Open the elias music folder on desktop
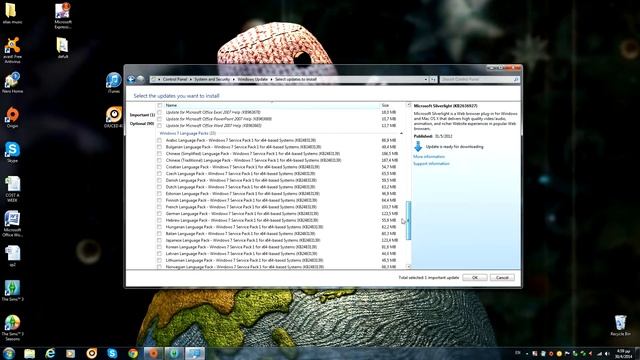This screenshot has width=640, height=360. click(x=11, y=14)
